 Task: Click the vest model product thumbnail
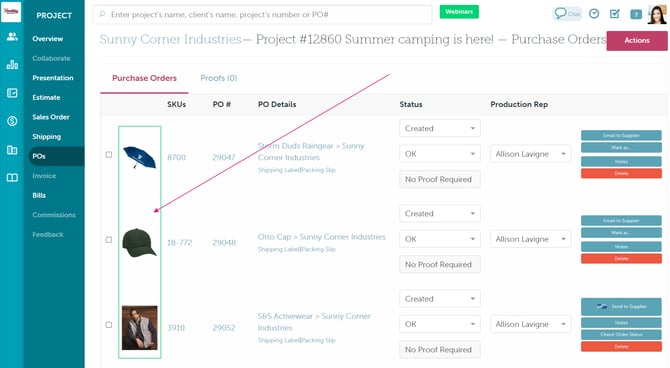(x=139, y=328)
